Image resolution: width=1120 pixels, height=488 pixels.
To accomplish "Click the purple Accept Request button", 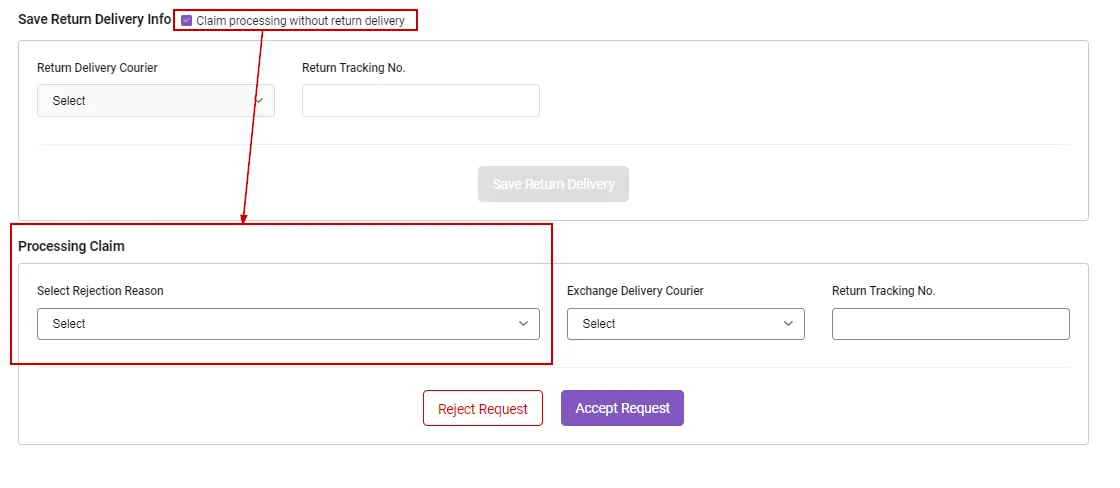I will 622,408.
